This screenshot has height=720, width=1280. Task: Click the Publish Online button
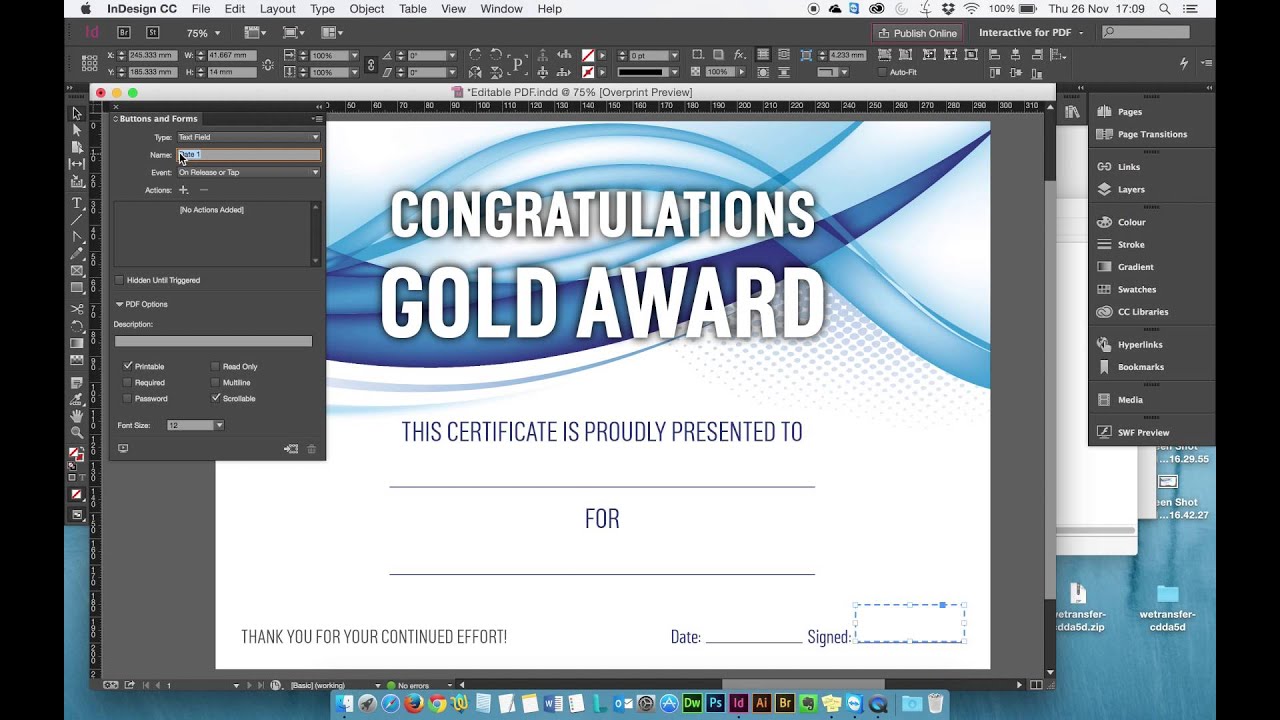click(x=917, y=33)
